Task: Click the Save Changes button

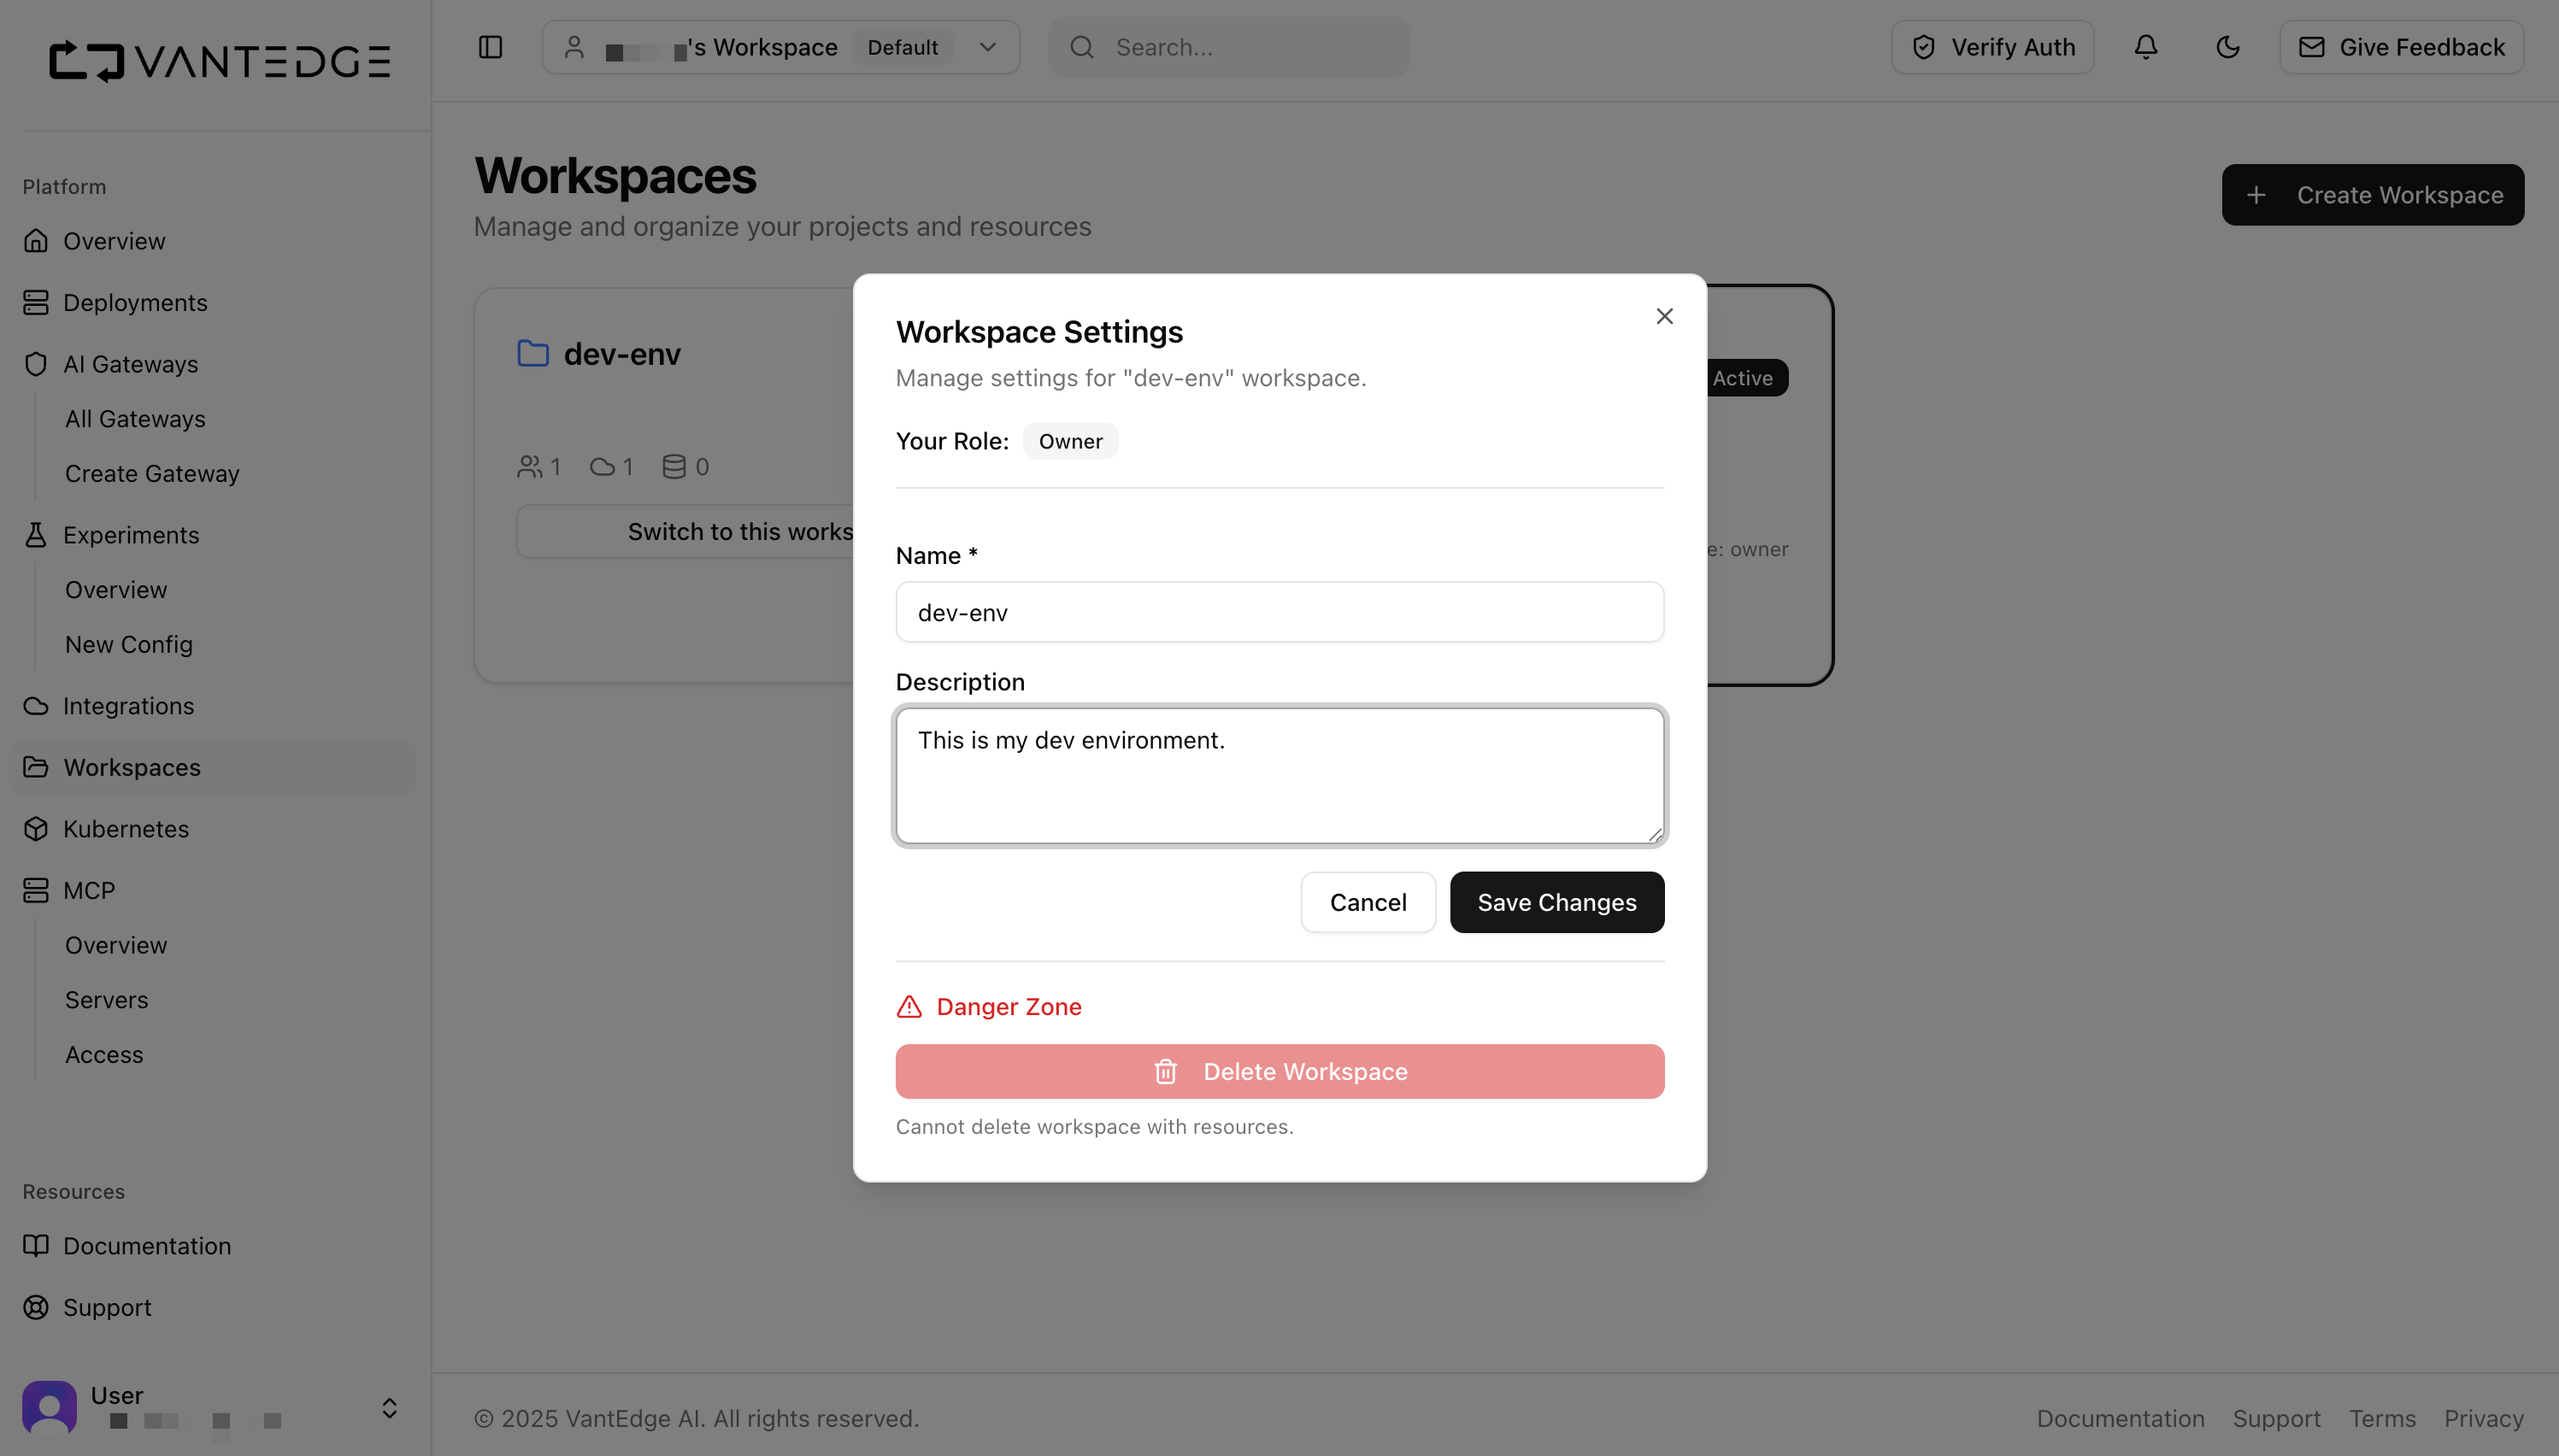Action: pos(1556,901)
